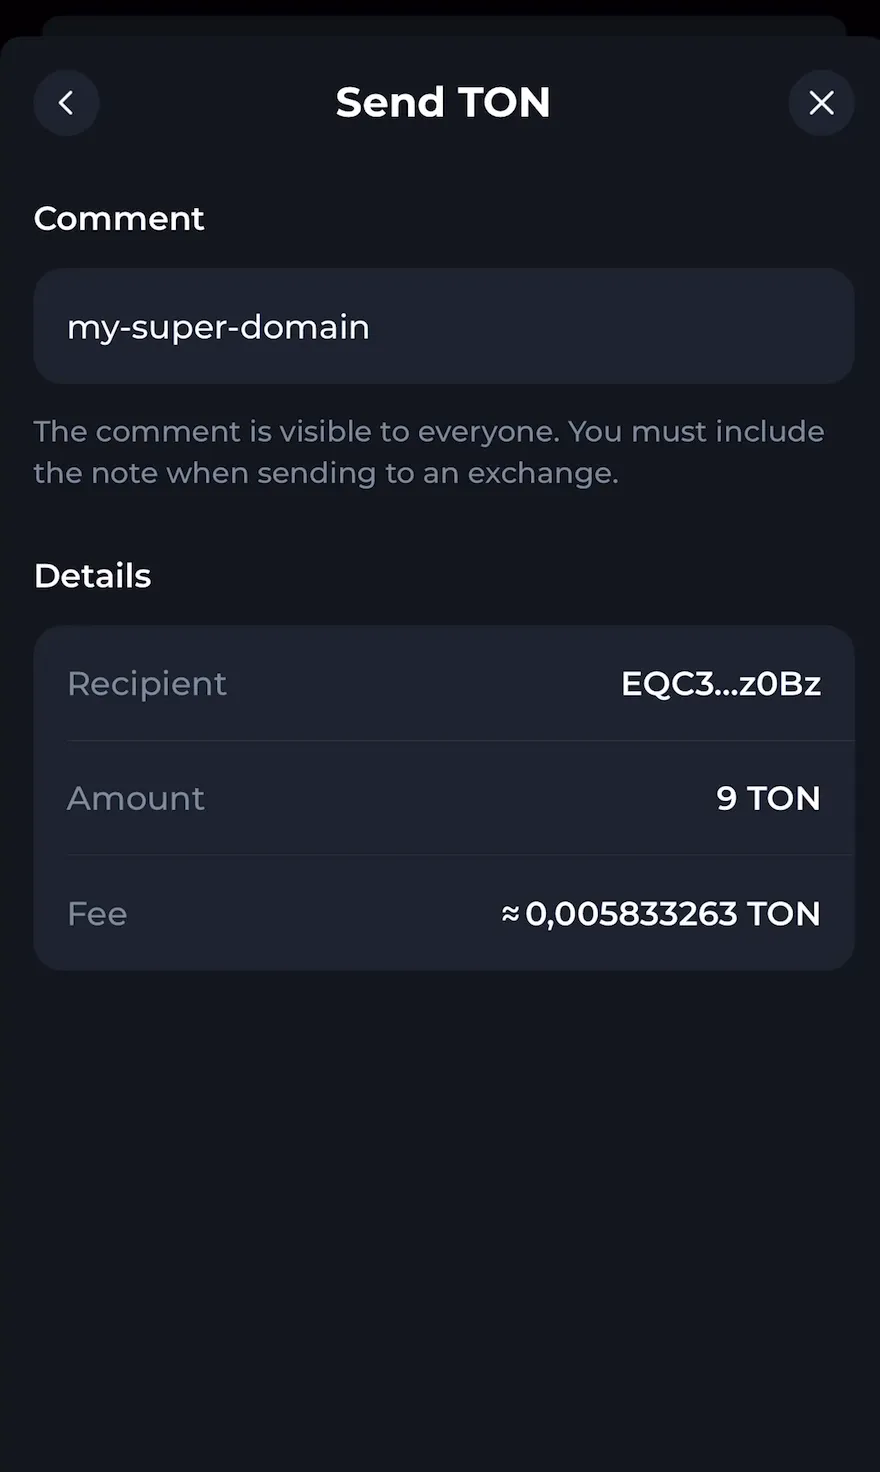This screenshot has height=1472, width=880.
Task: Tap the background card peeking above the sheet
Action: pyautogui.click(x=444, y=24)
